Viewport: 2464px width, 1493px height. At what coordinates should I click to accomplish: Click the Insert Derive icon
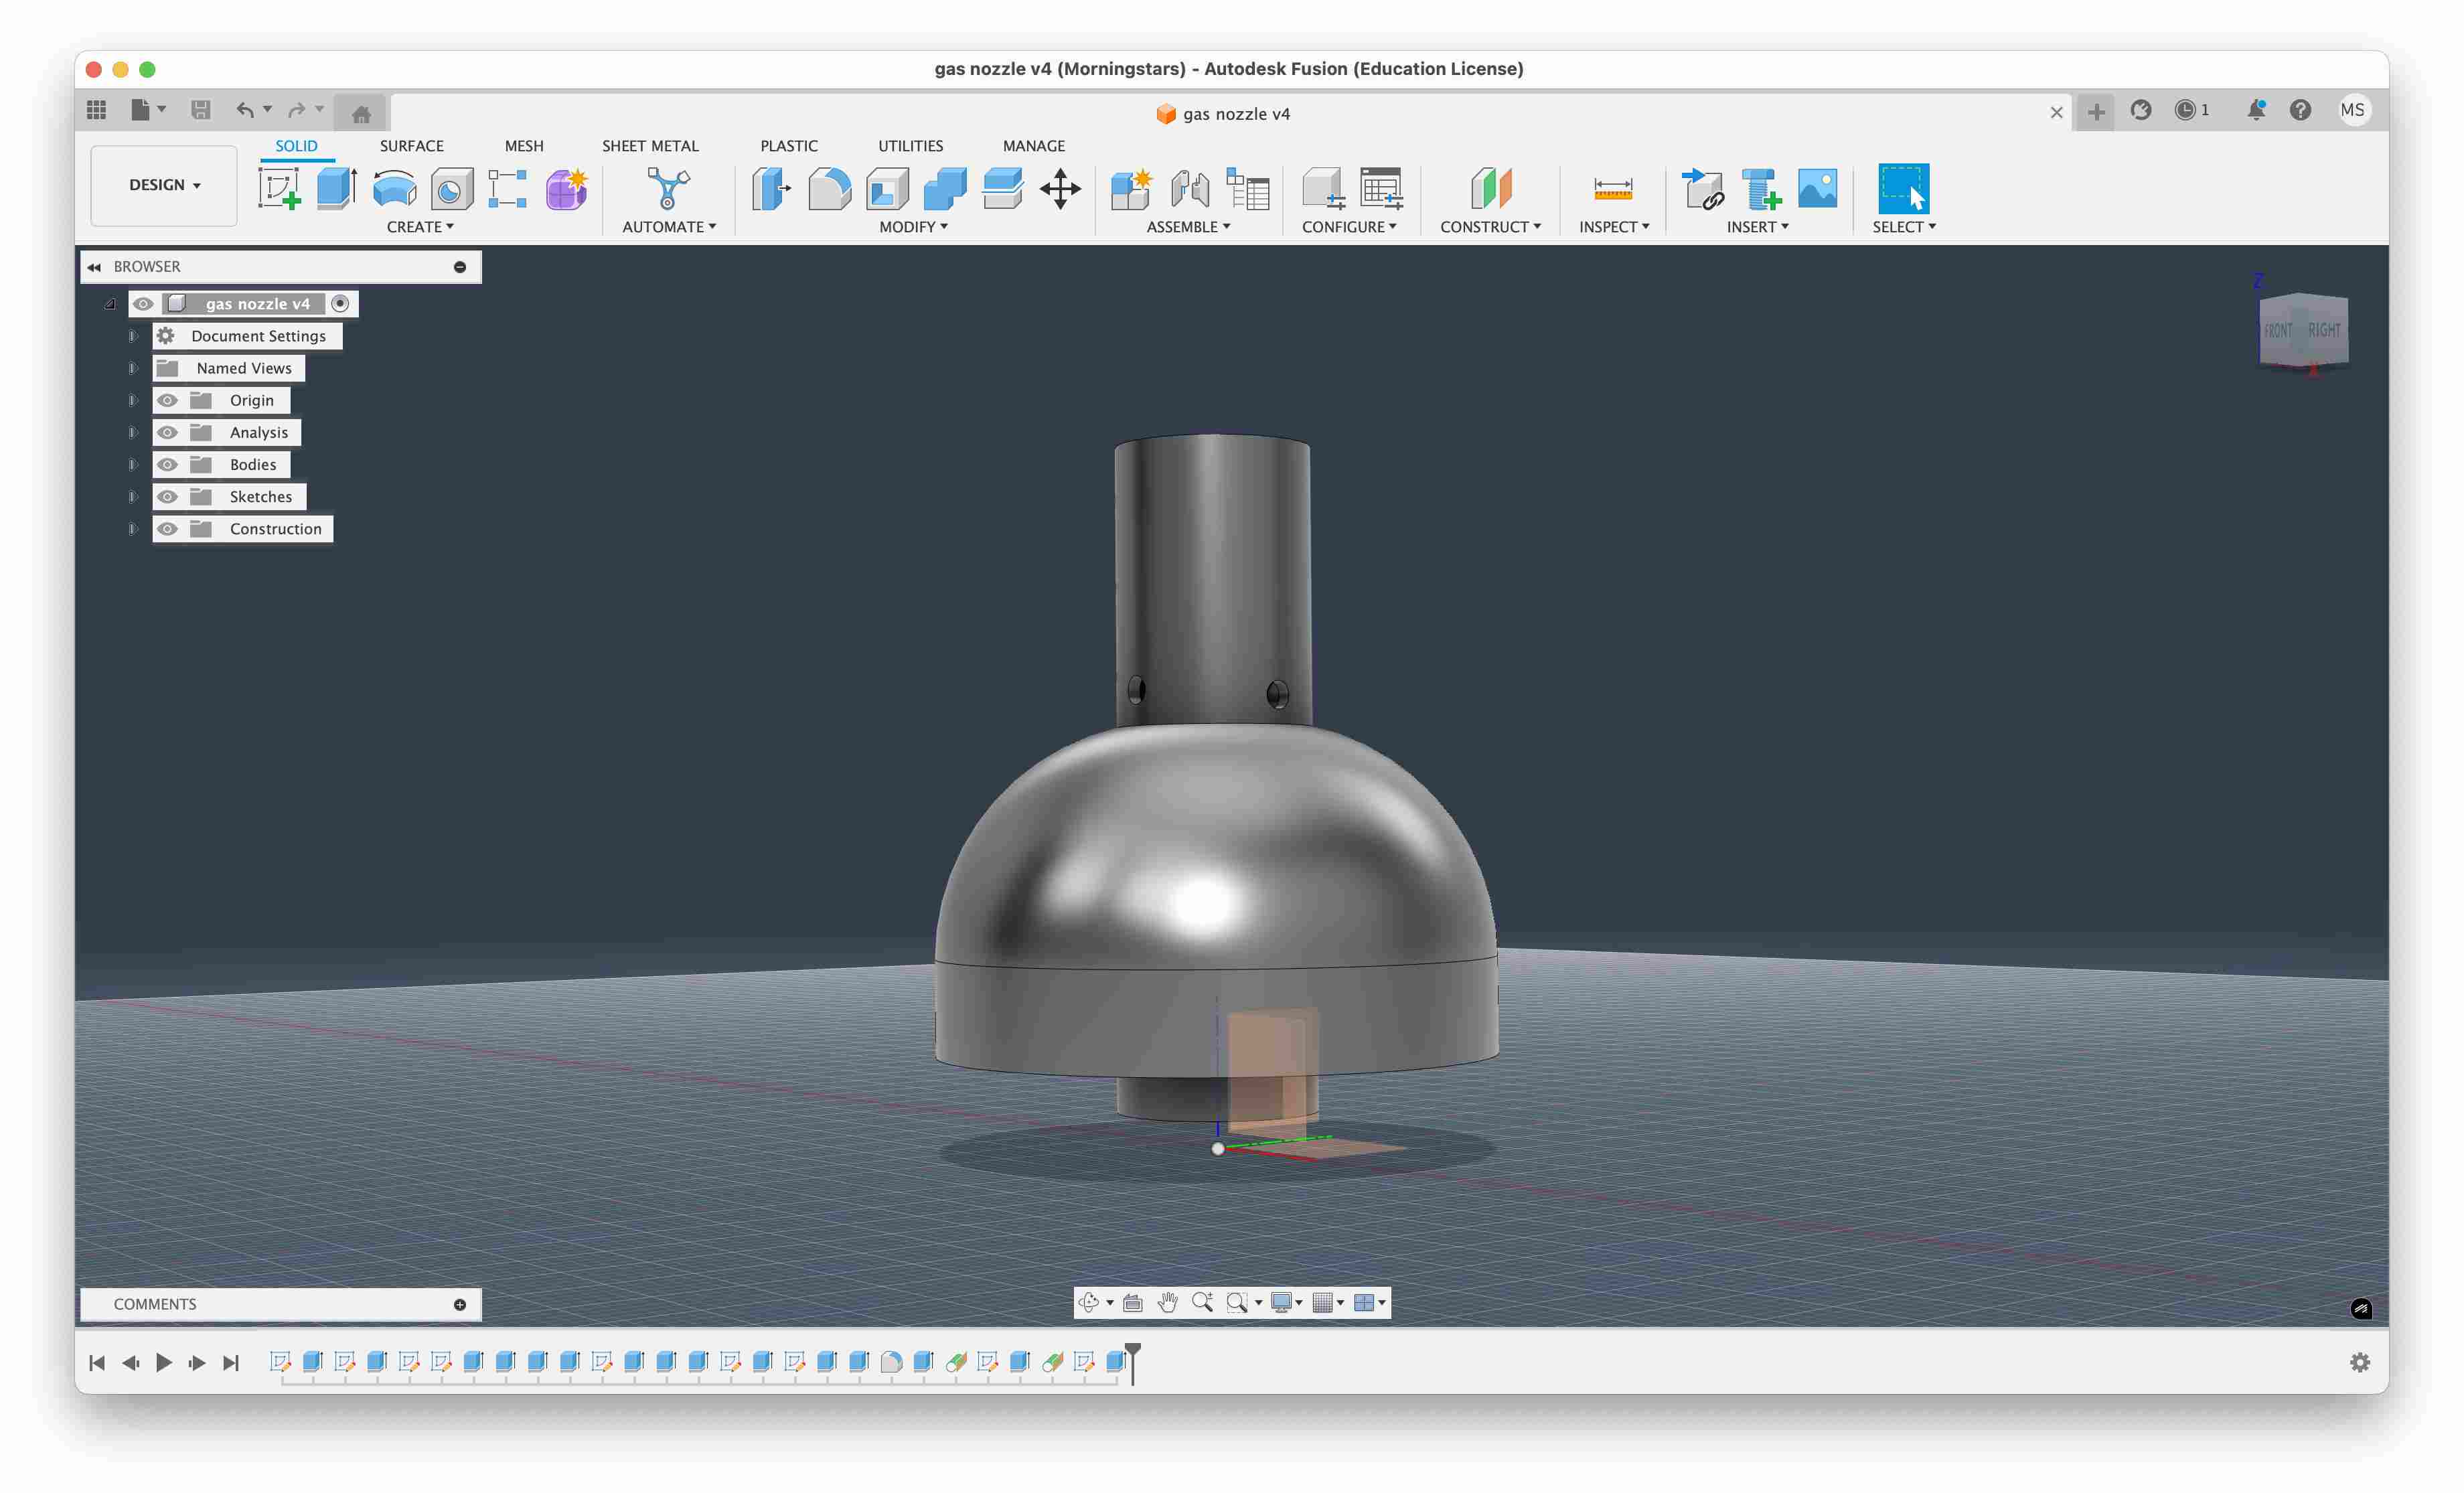(x=1703, y=188)
